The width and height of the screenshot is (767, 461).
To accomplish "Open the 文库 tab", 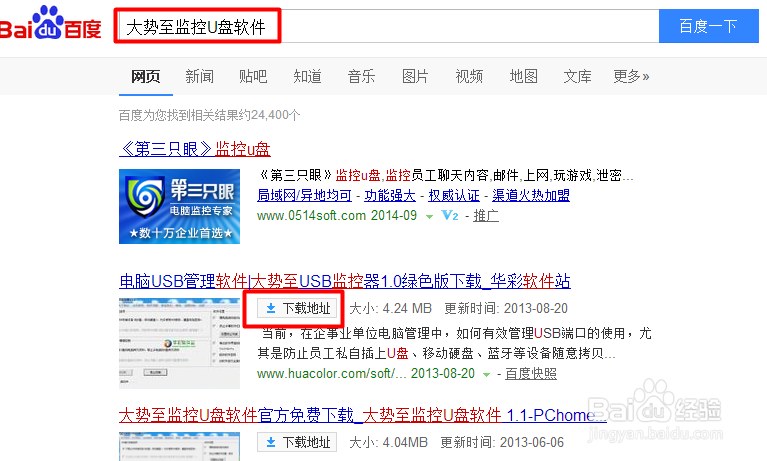I will [x=577, y=76].
